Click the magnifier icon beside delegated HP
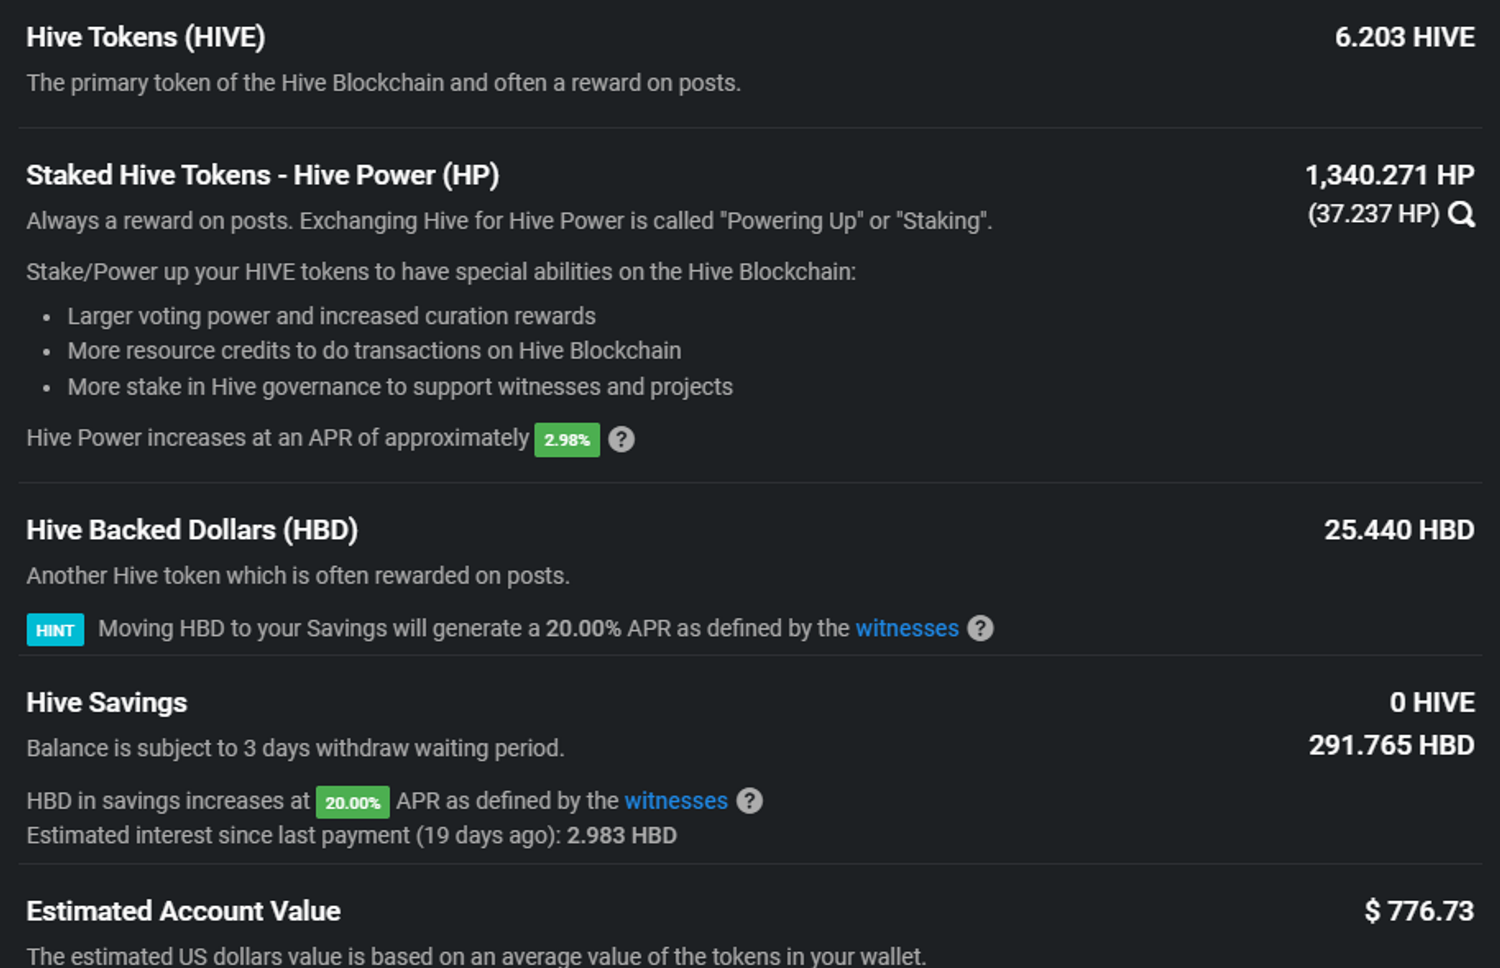This screenshot has width=1500, height=968. coord(1461,214)
